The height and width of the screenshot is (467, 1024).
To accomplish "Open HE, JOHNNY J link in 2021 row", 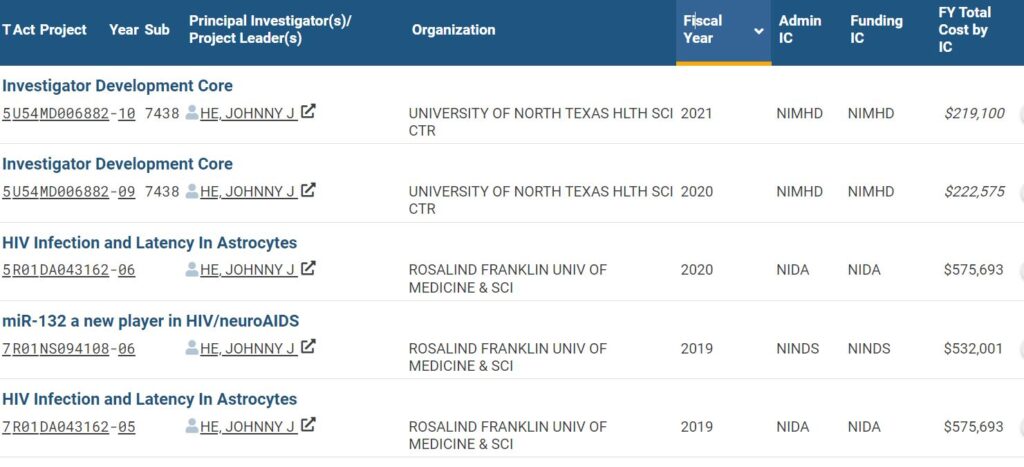I will (248, 113).
